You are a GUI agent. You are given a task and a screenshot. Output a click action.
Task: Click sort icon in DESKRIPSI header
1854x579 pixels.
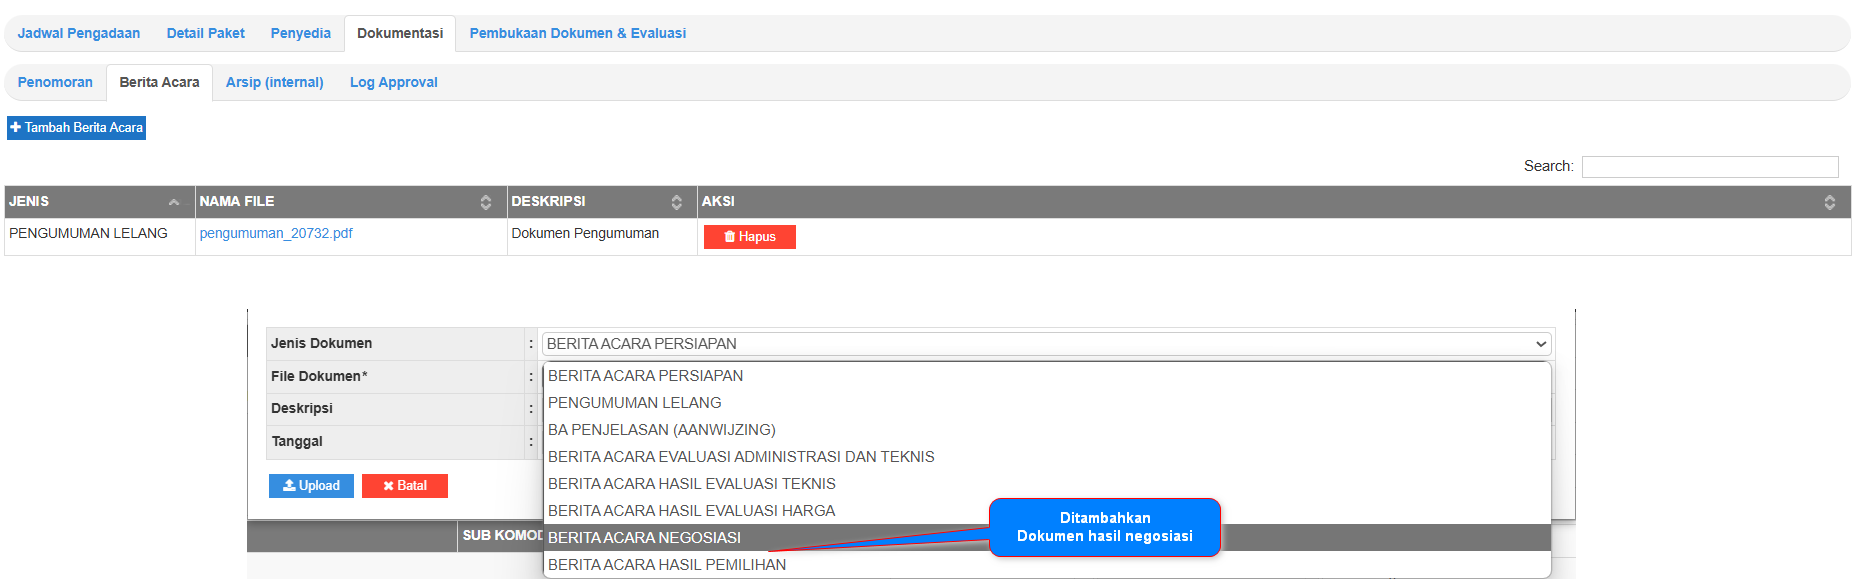pyautogui.click(x=676, y=202)
